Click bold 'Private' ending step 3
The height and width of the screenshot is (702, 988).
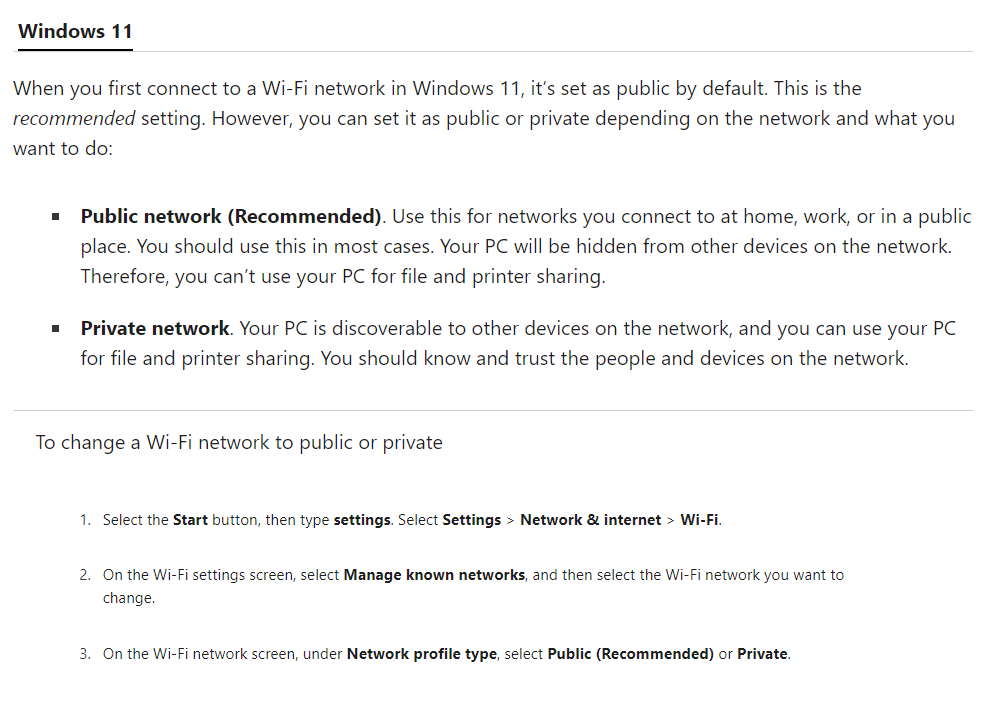coord(762,654)
